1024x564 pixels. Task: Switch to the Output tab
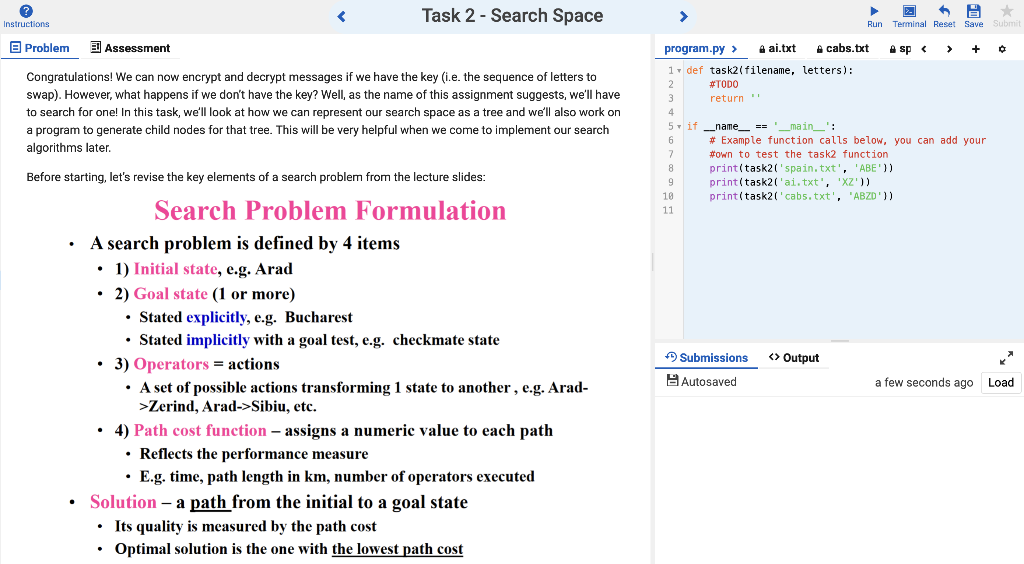click(x=794, y=358)
